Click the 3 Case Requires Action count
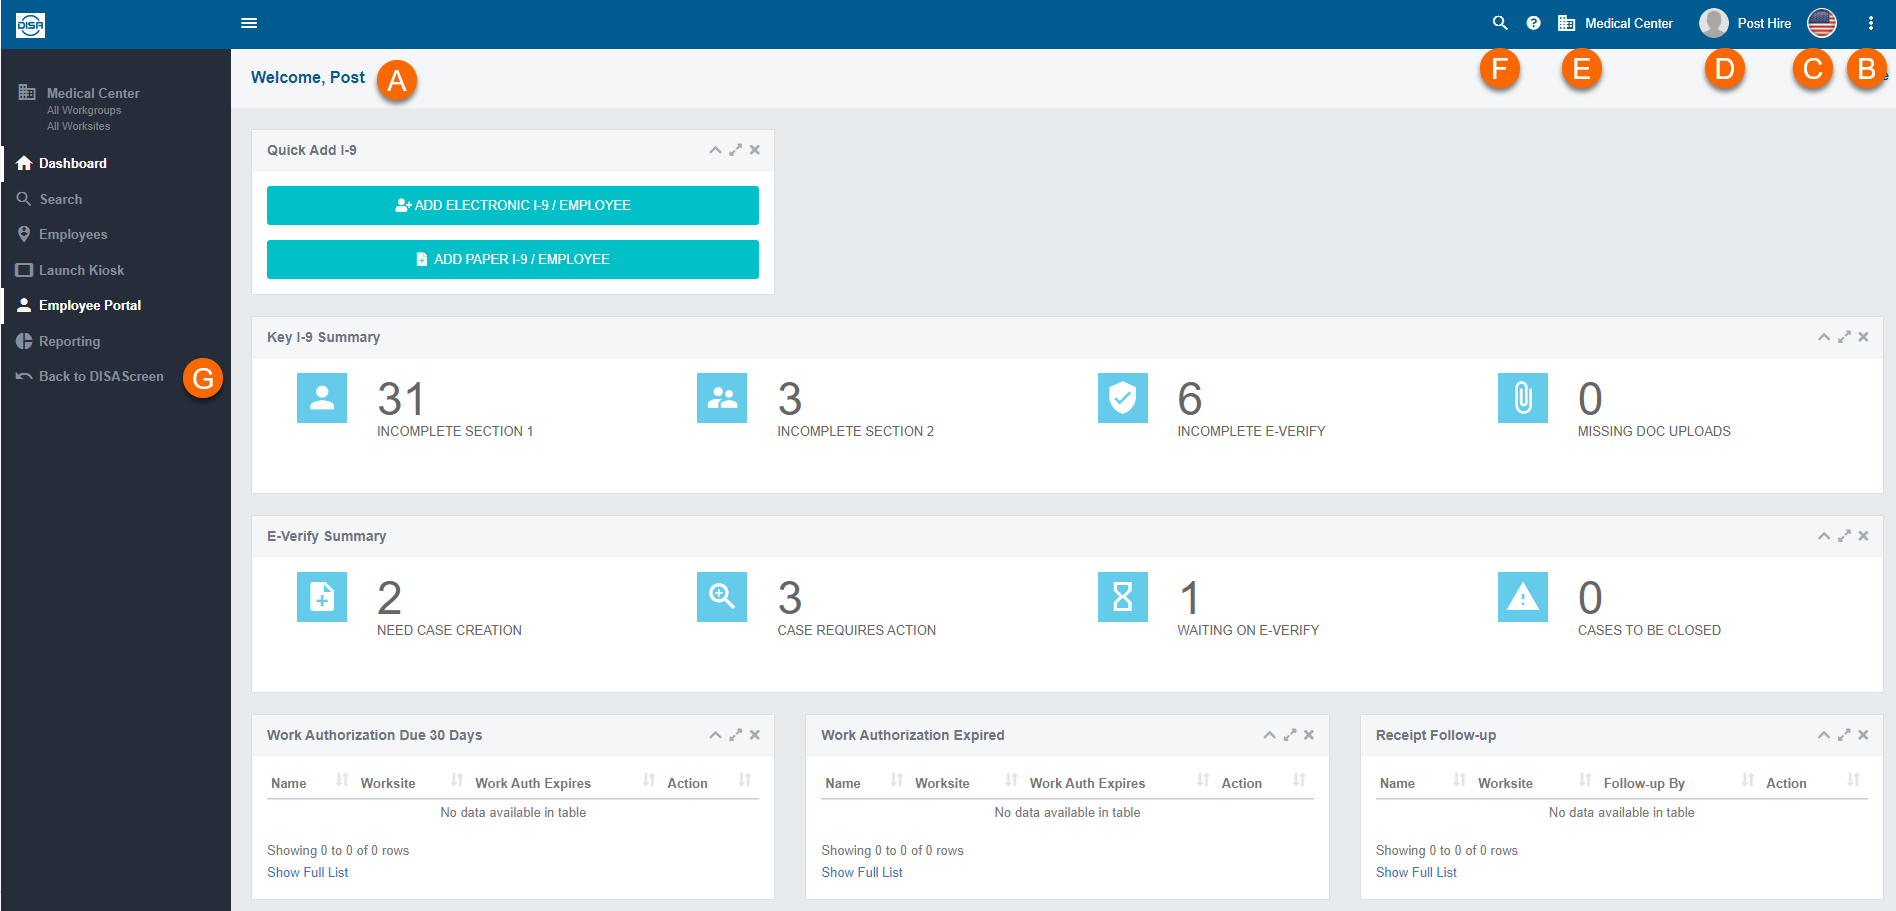 790,598
